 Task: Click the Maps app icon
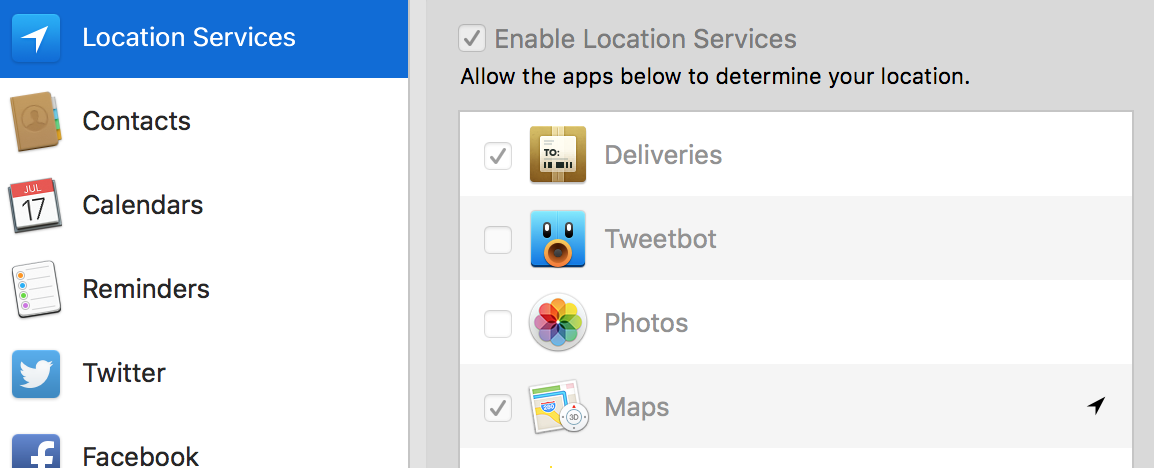coord(559,406)
